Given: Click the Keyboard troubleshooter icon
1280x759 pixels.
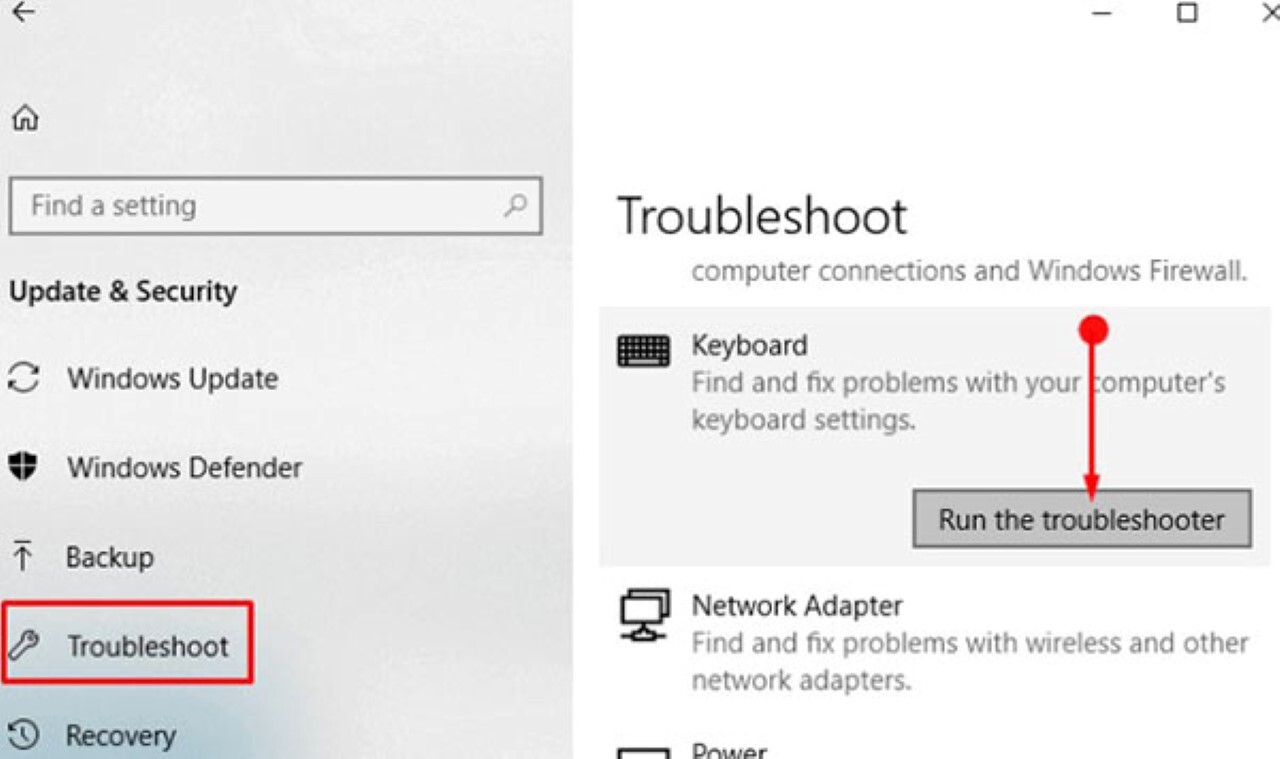Looking at the screenshot, I should point(644,351).
